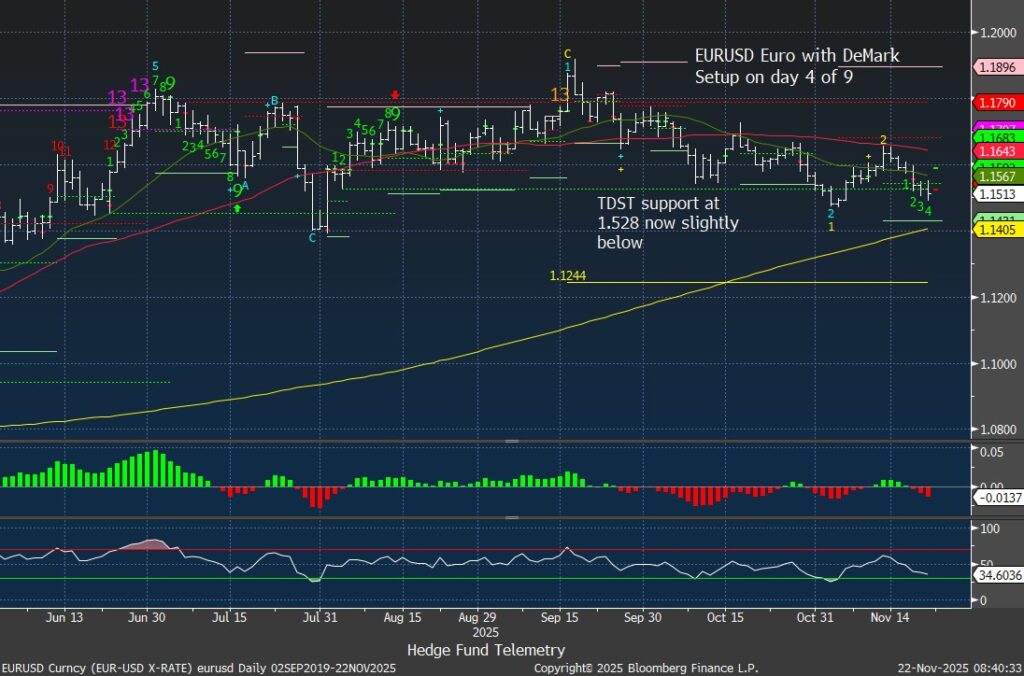Grab the divider handle between histogram and RSI panels
The height and width of the screenshot is (676, 1024).
[512, 517]
